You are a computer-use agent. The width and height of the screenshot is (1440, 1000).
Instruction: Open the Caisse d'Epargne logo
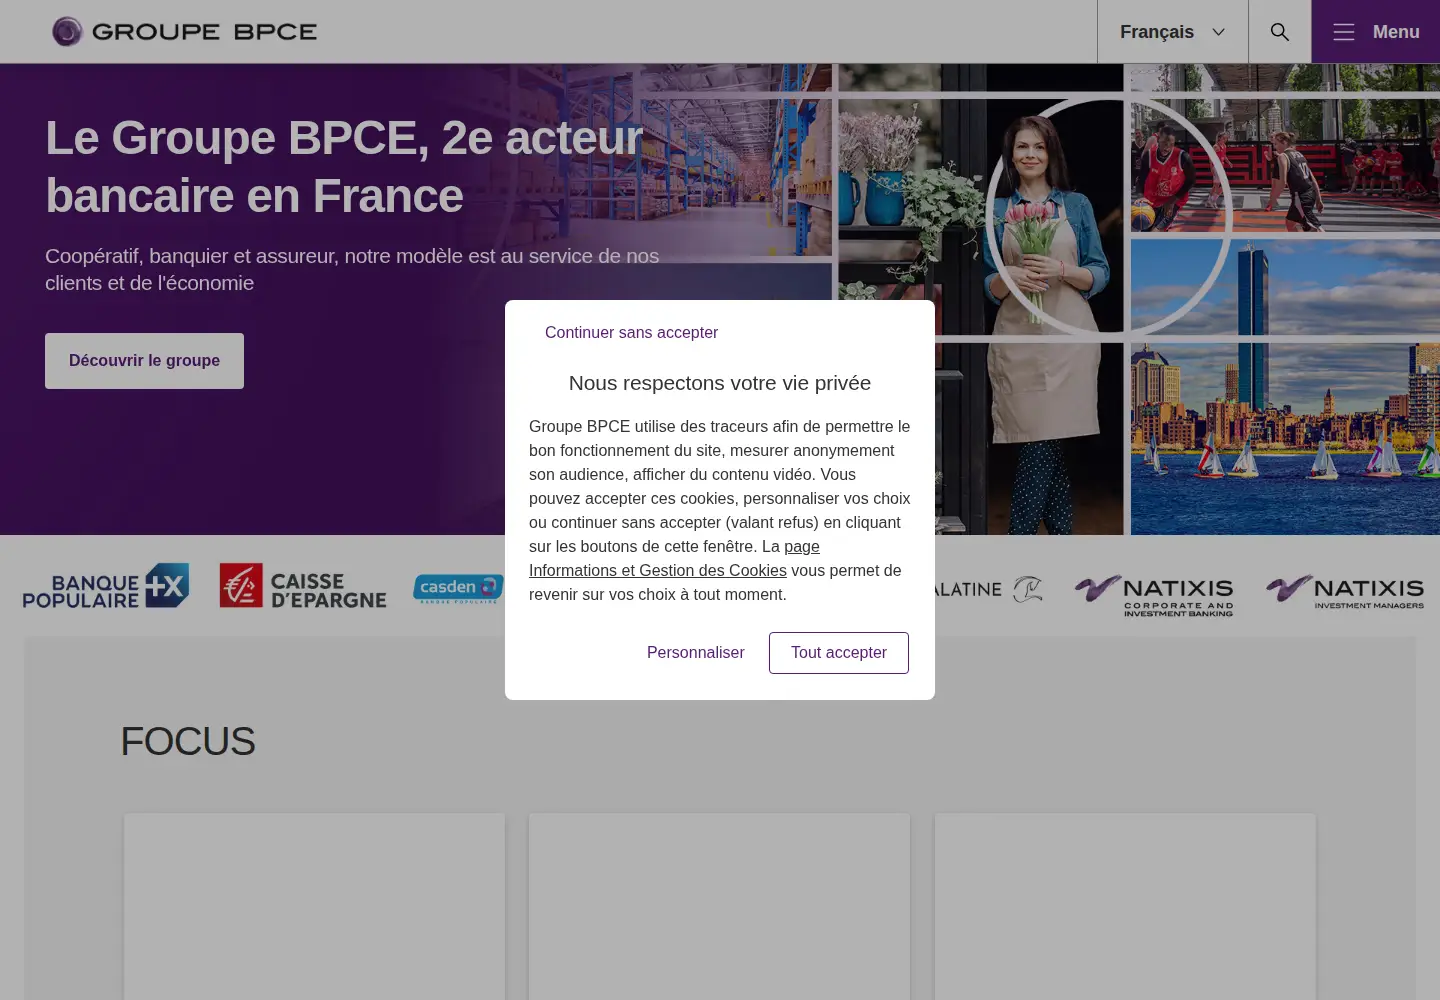[x=303, y=587]
